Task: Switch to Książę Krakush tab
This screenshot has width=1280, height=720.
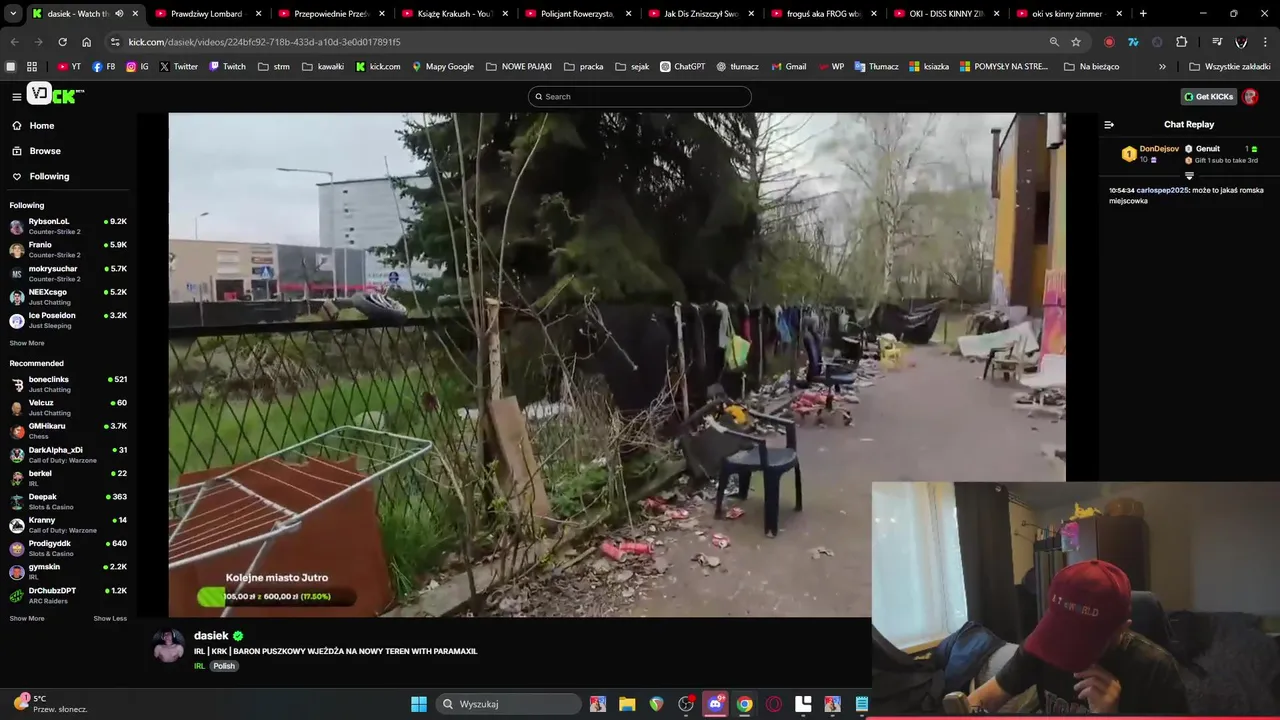Action: (454, 14)
